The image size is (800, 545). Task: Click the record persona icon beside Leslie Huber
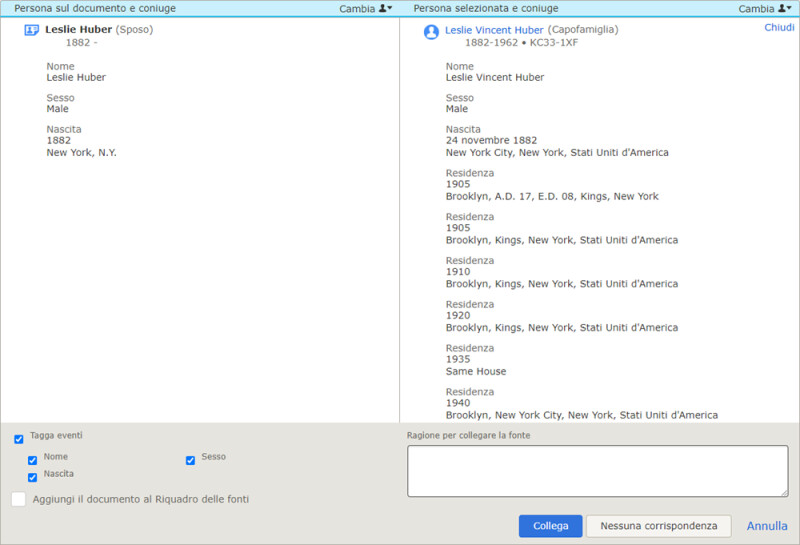pyautogui.click(x=32, y=31)
